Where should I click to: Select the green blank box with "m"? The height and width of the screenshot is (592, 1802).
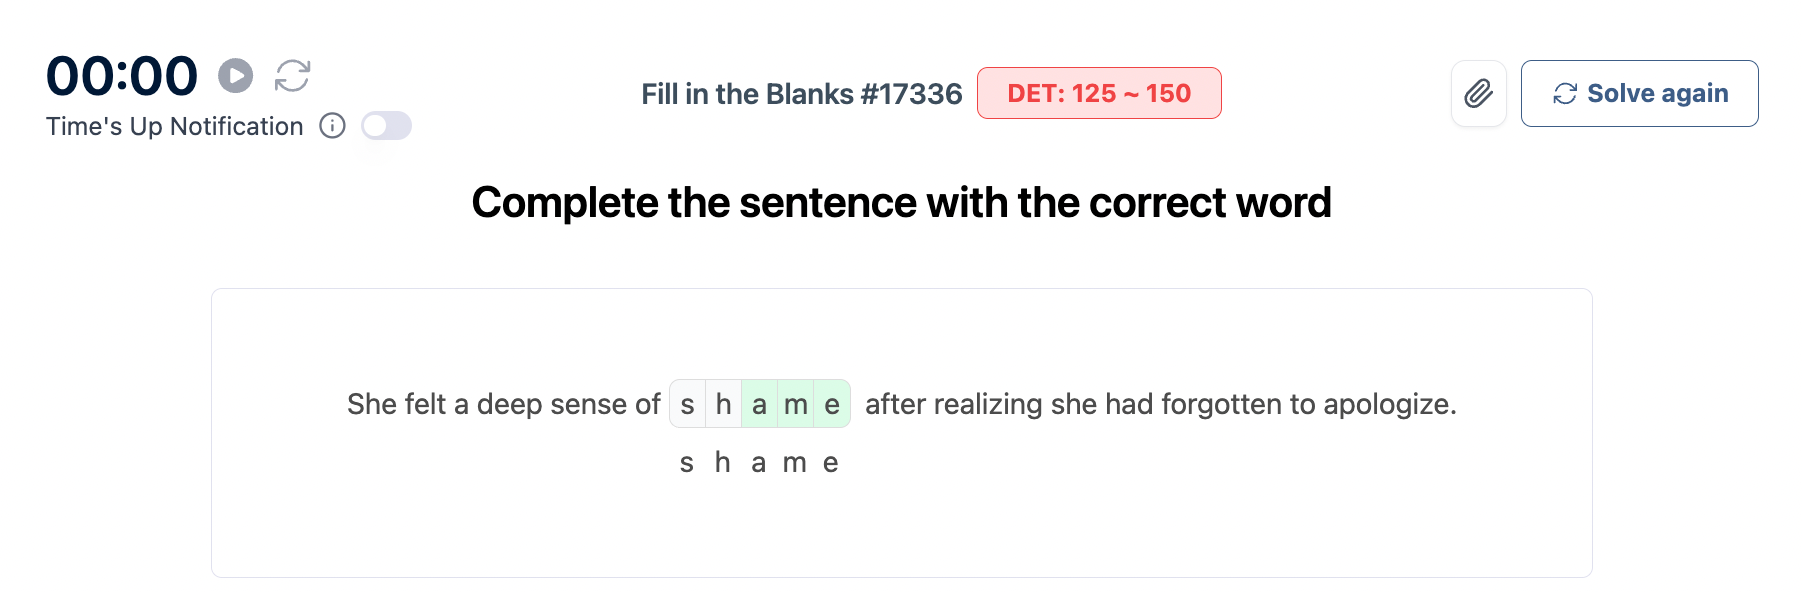click(796, 404)
